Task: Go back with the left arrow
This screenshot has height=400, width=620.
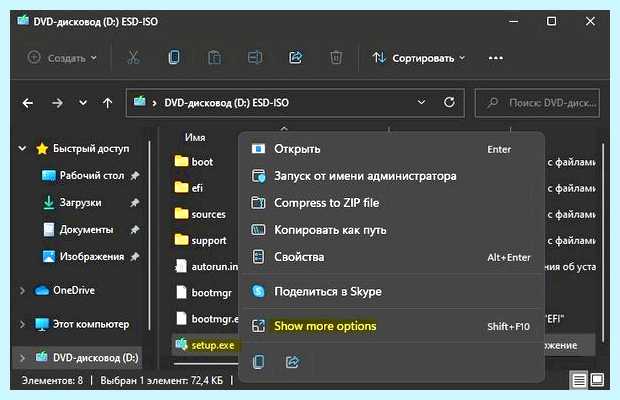Action: tap(28, 104)
